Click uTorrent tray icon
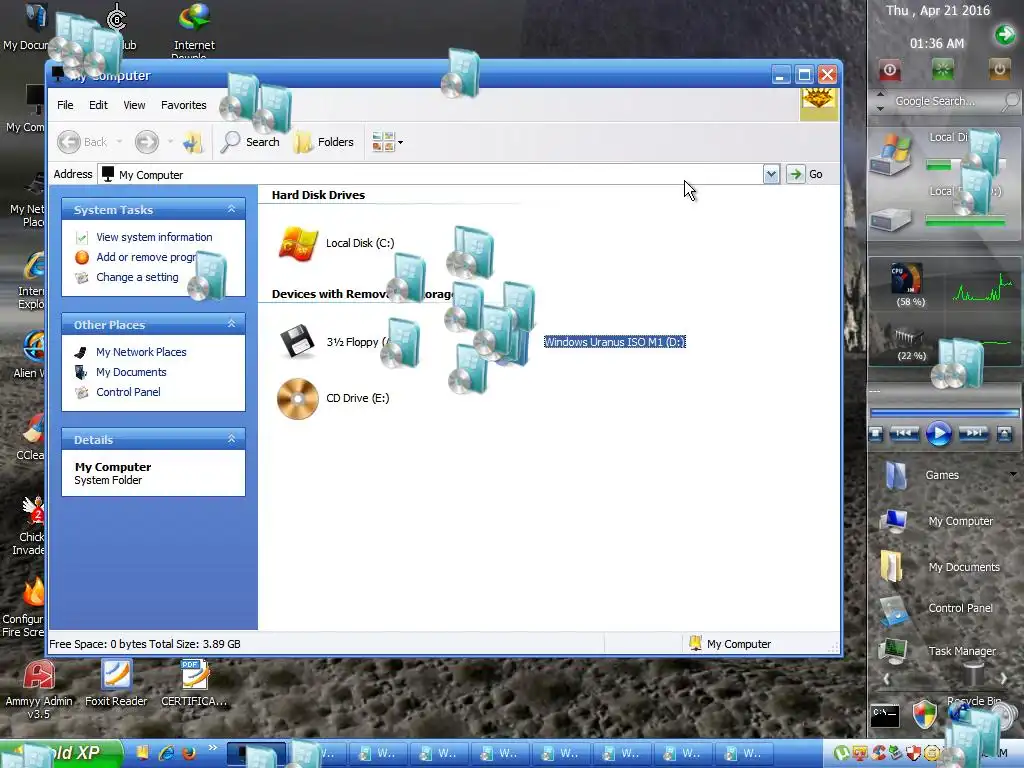This screenshot has width=1024, height=768. 842,754
